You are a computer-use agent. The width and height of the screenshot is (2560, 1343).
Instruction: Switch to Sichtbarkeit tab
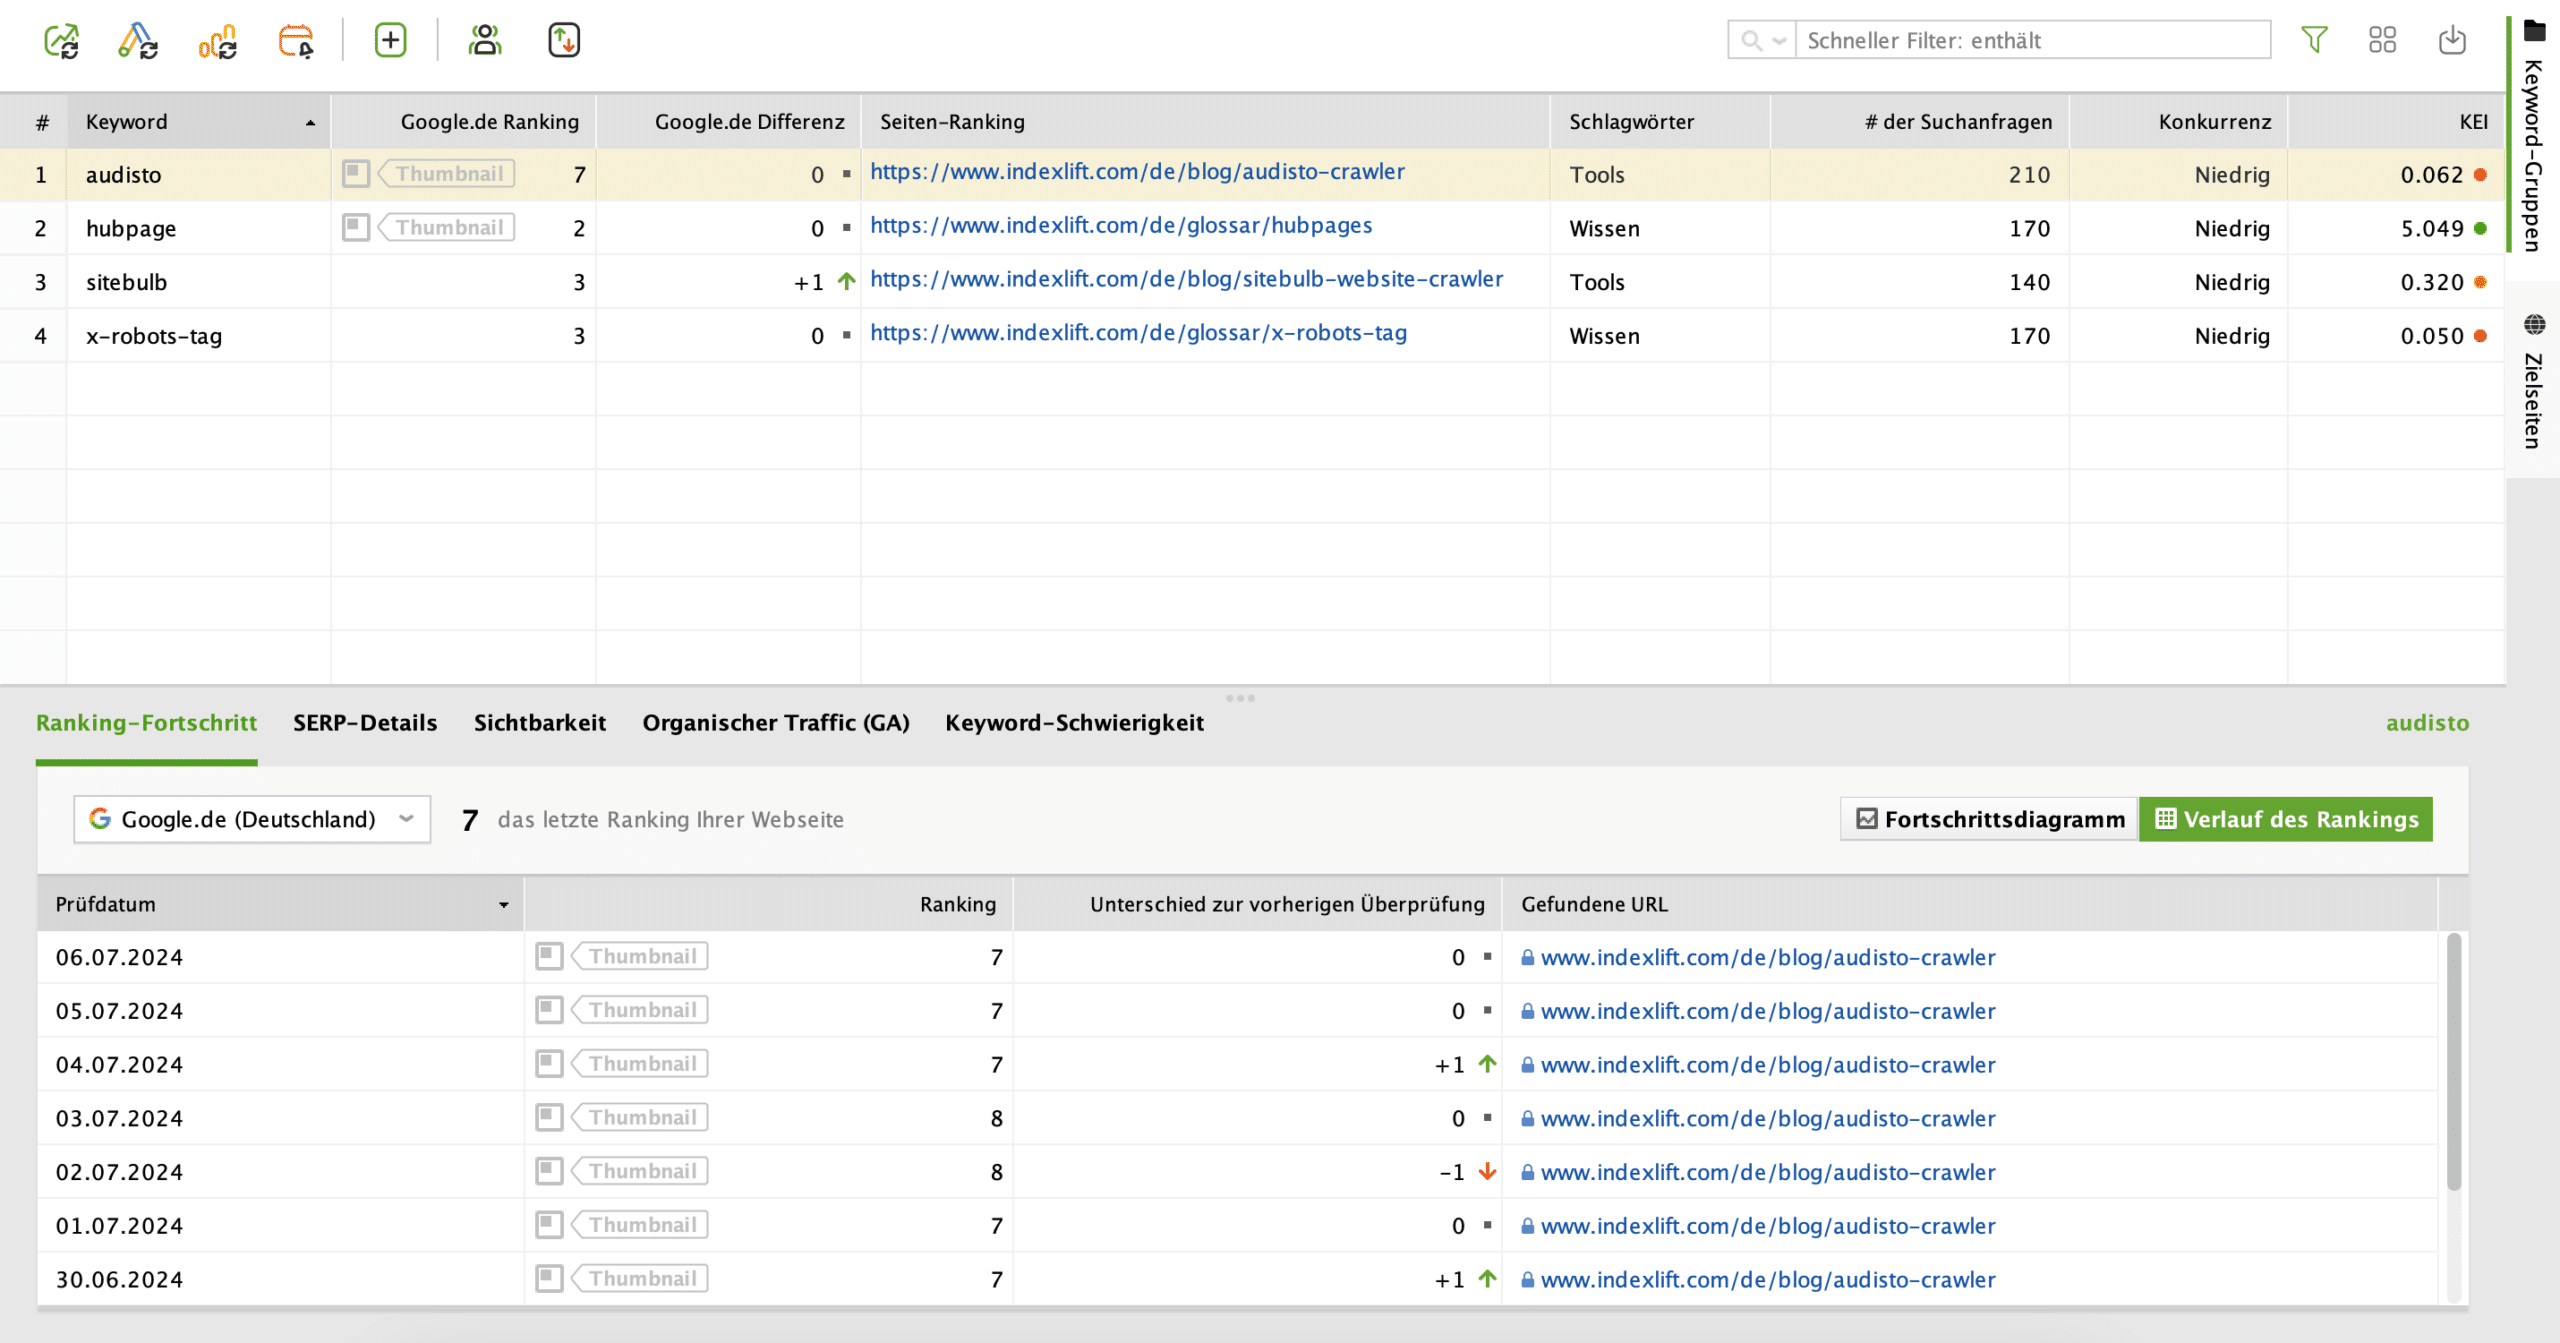[x=540, y=723]
